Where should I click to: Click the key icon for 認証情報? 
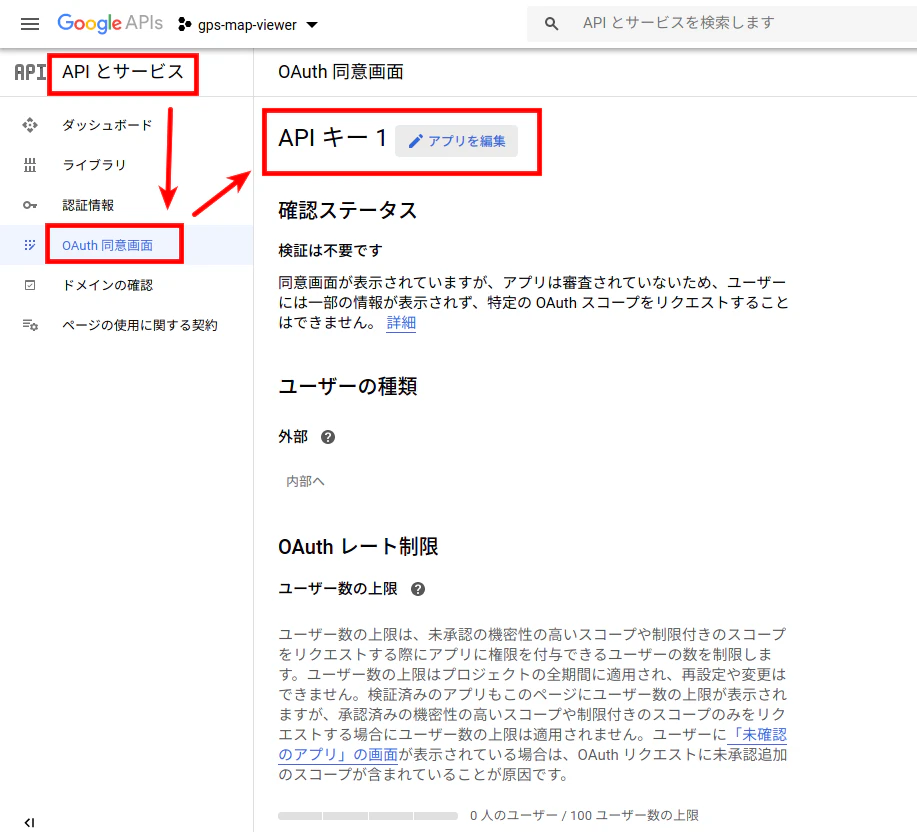[x=30, y=205]
